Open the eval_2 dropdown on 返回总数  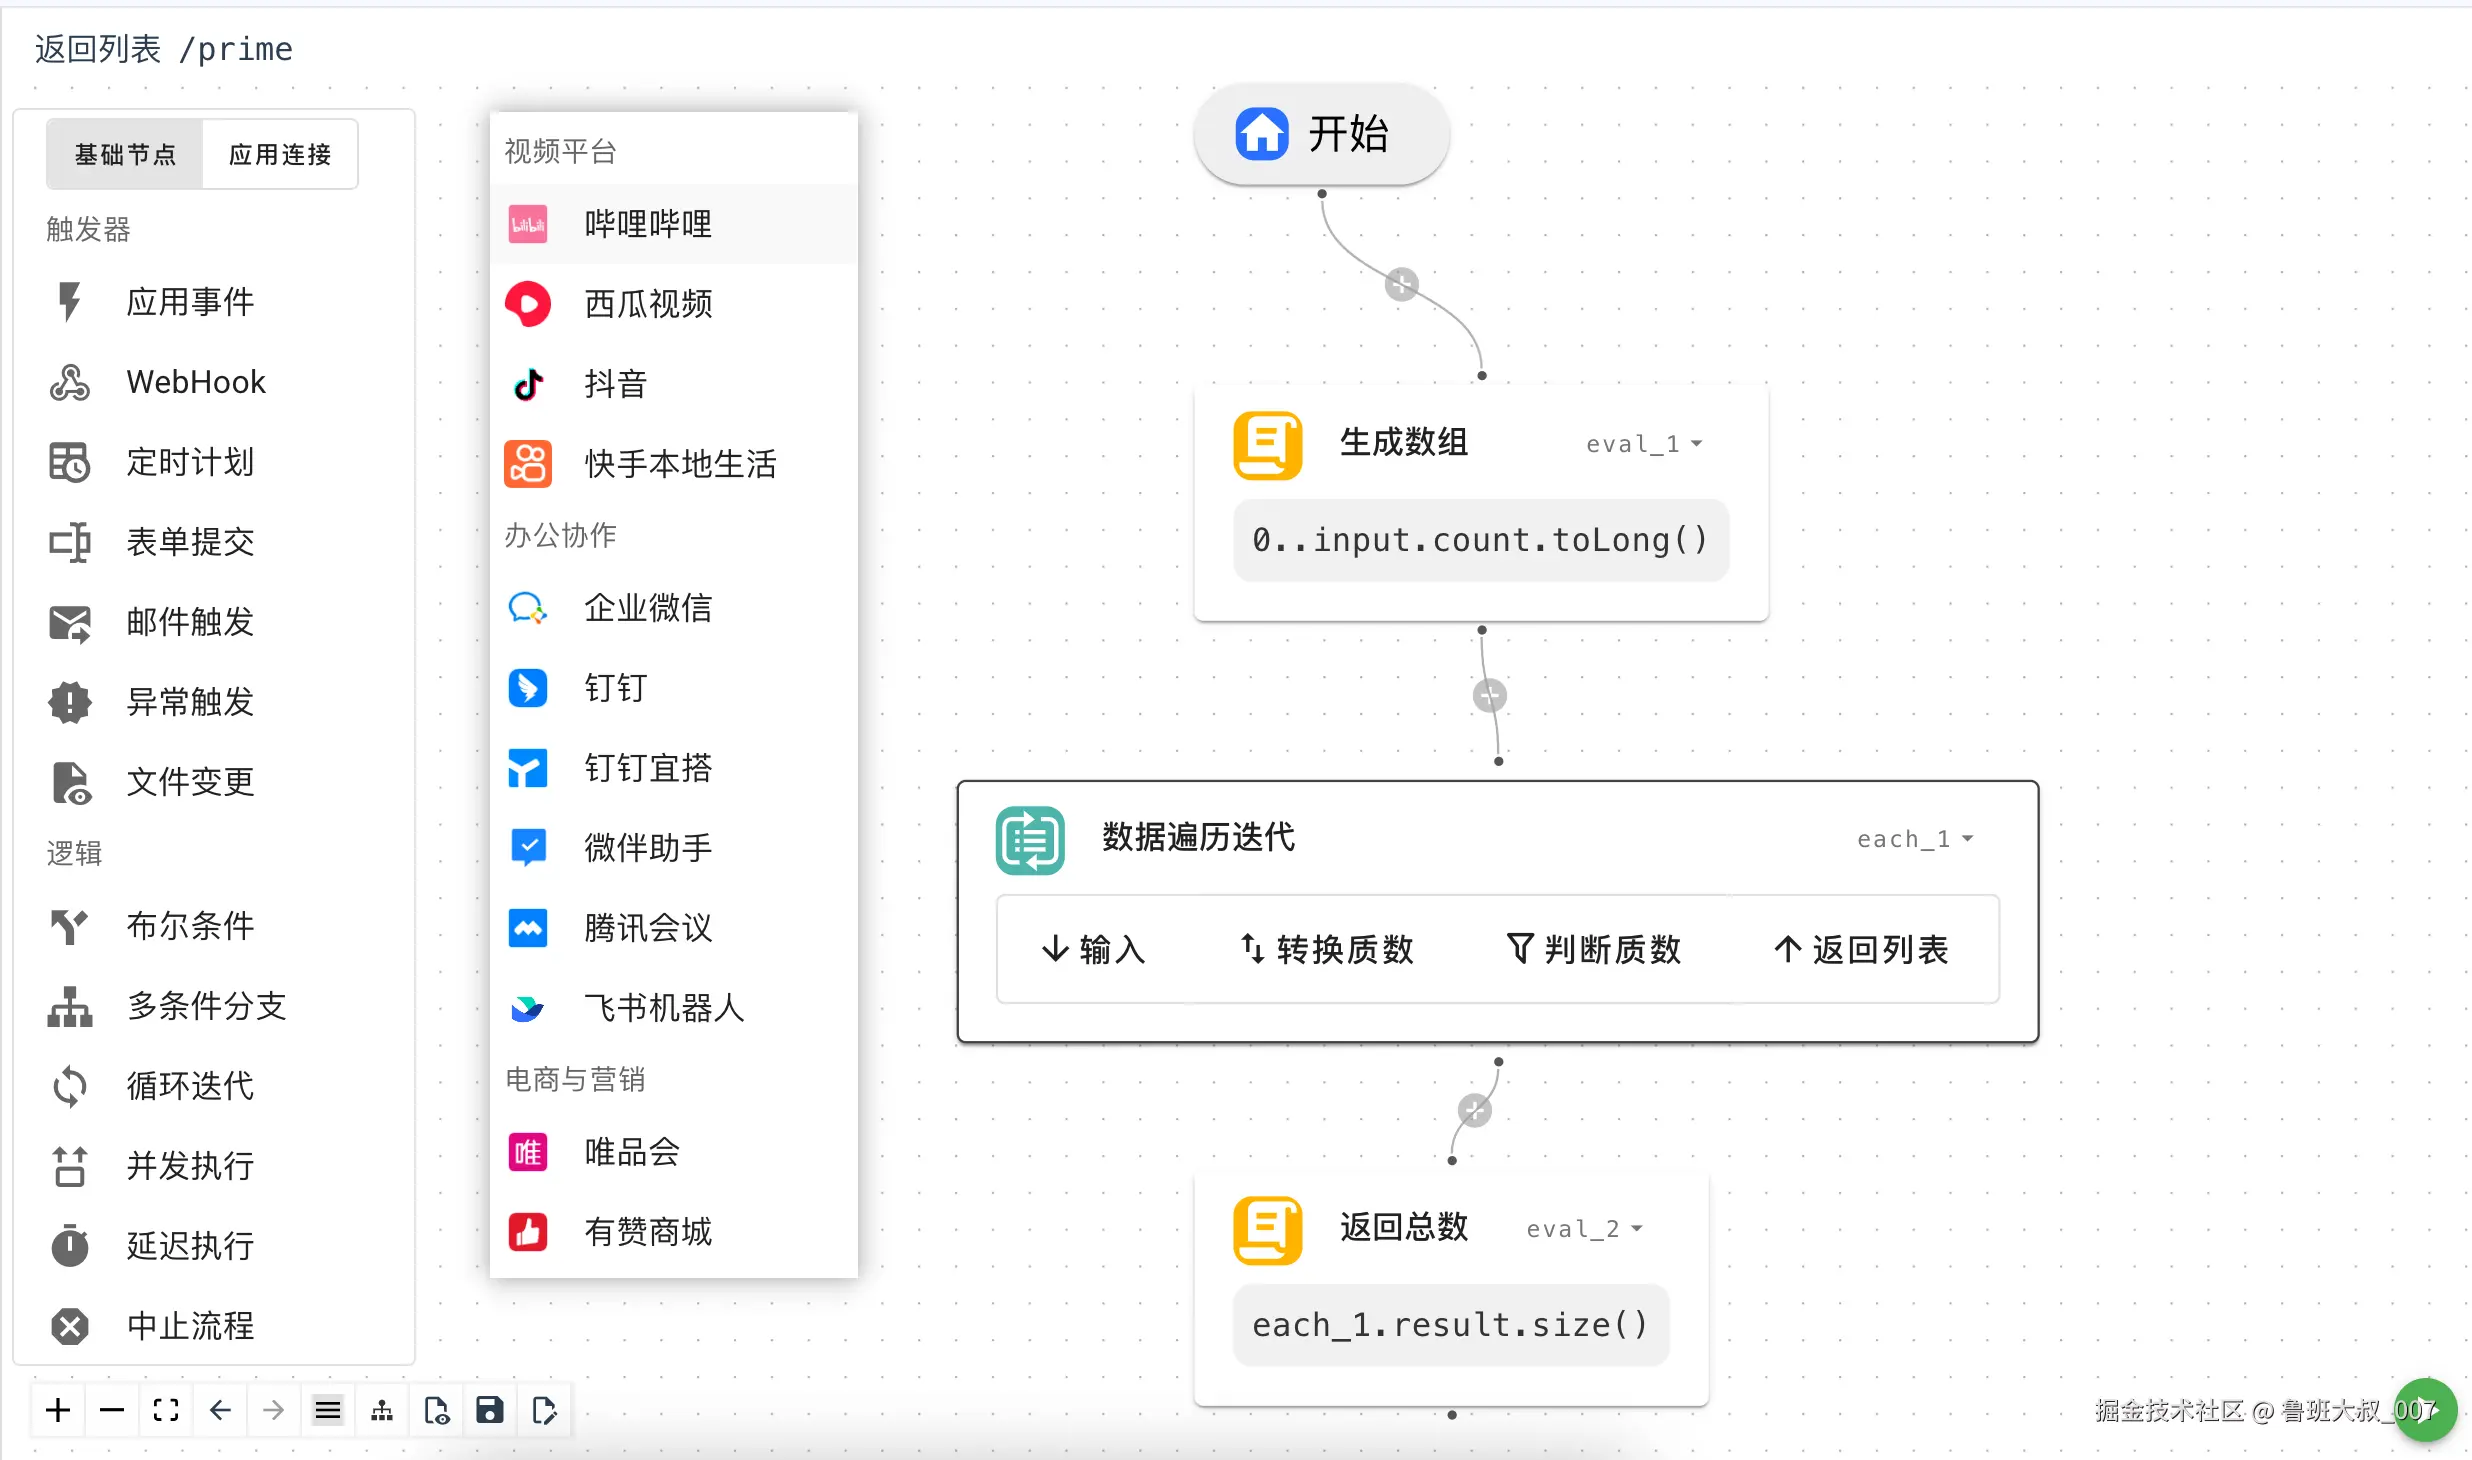(x=1584, y=1229)
